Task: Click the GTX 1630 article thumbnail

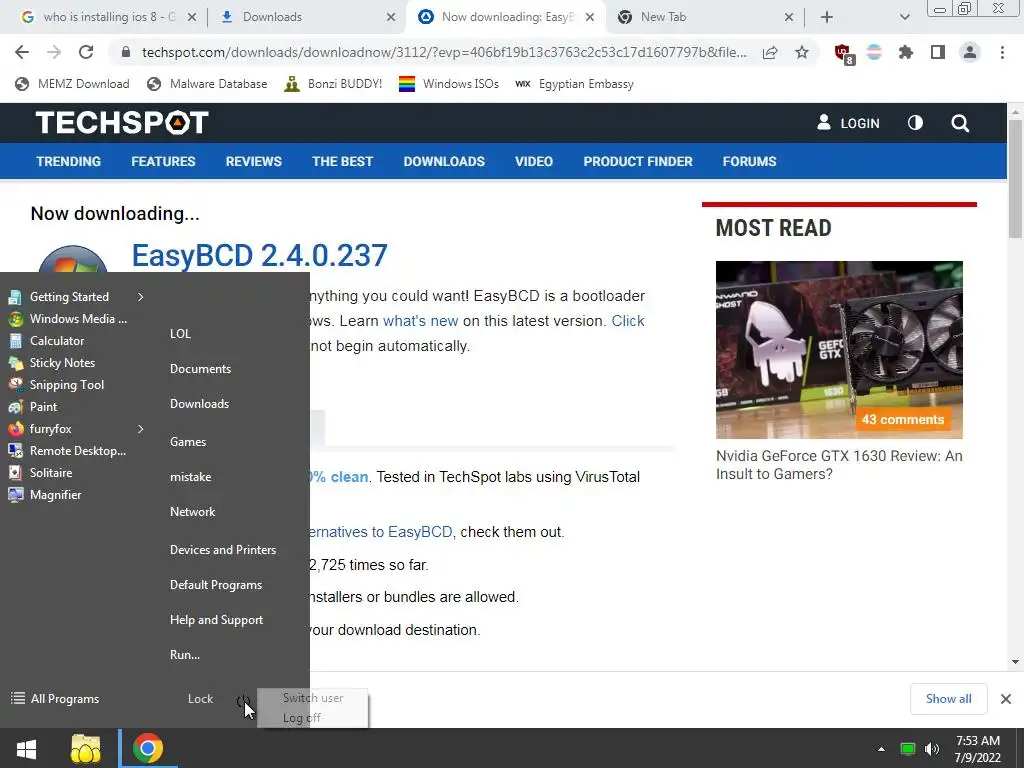Action: point(839,350)
